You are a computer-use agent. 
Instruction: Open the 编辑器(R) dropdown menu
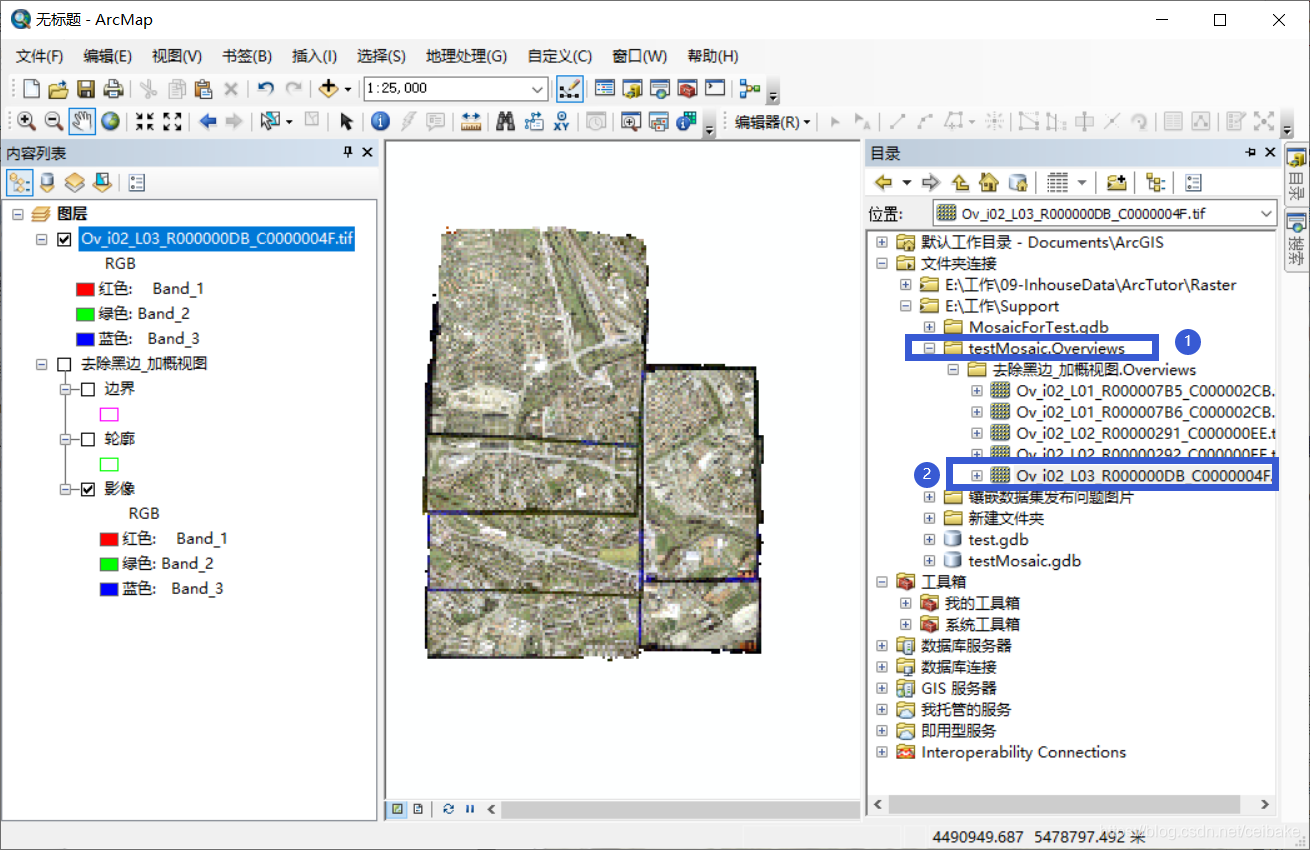click(x=773, y=122)
